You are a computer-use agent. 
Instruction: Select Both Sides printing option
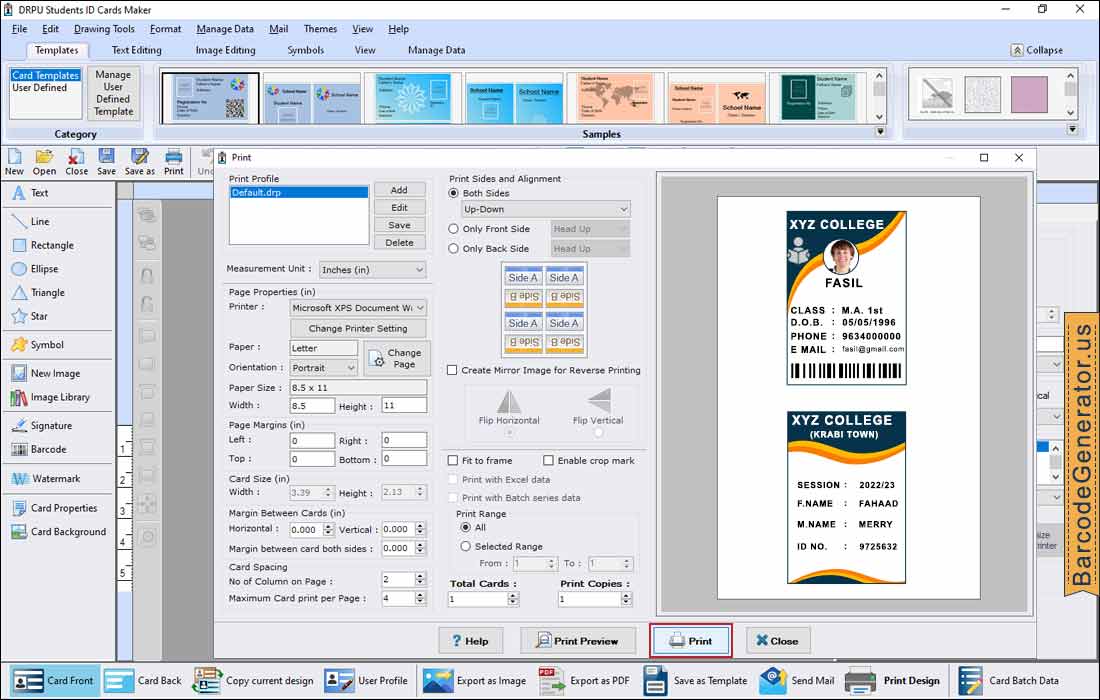[x=453, y=193]
